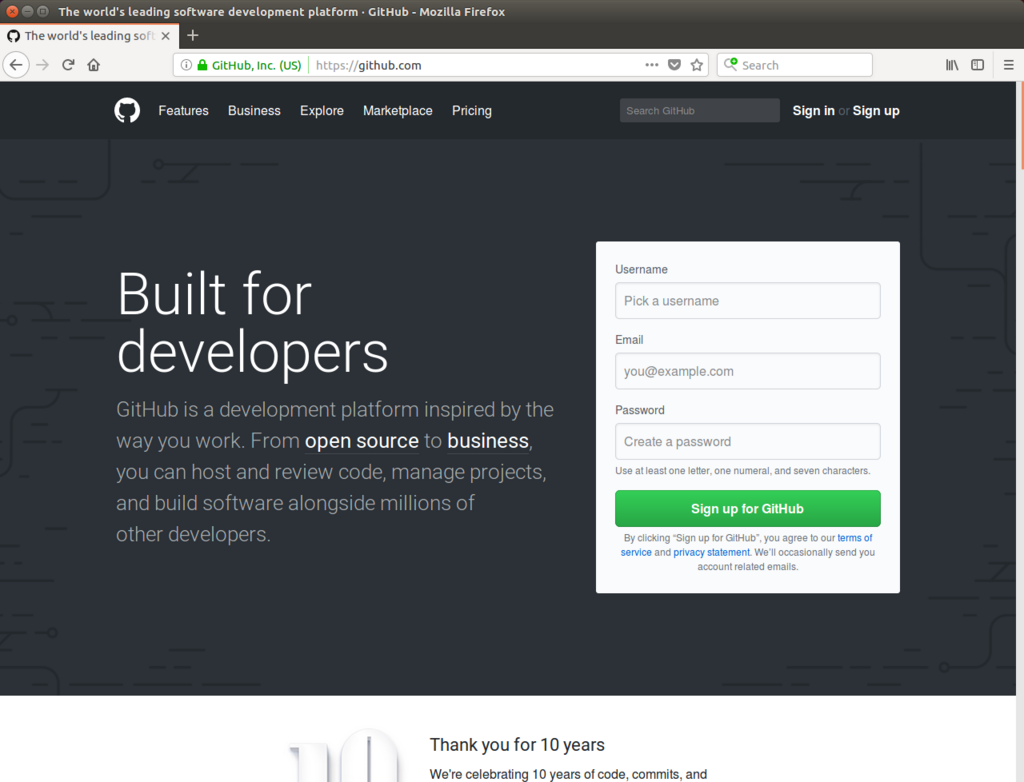Viewport: 1024px width, 782px height.
Task: Open the Firefox hamburger menu
Action: (1008, 65)
